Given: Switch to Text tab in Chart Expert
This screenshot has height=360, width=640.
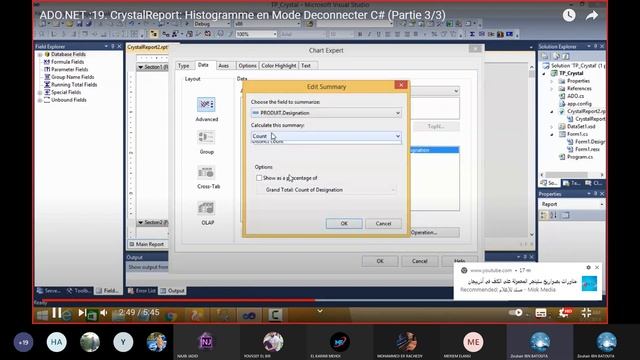Looking at the screenshot, I should (x=306, y=66).
